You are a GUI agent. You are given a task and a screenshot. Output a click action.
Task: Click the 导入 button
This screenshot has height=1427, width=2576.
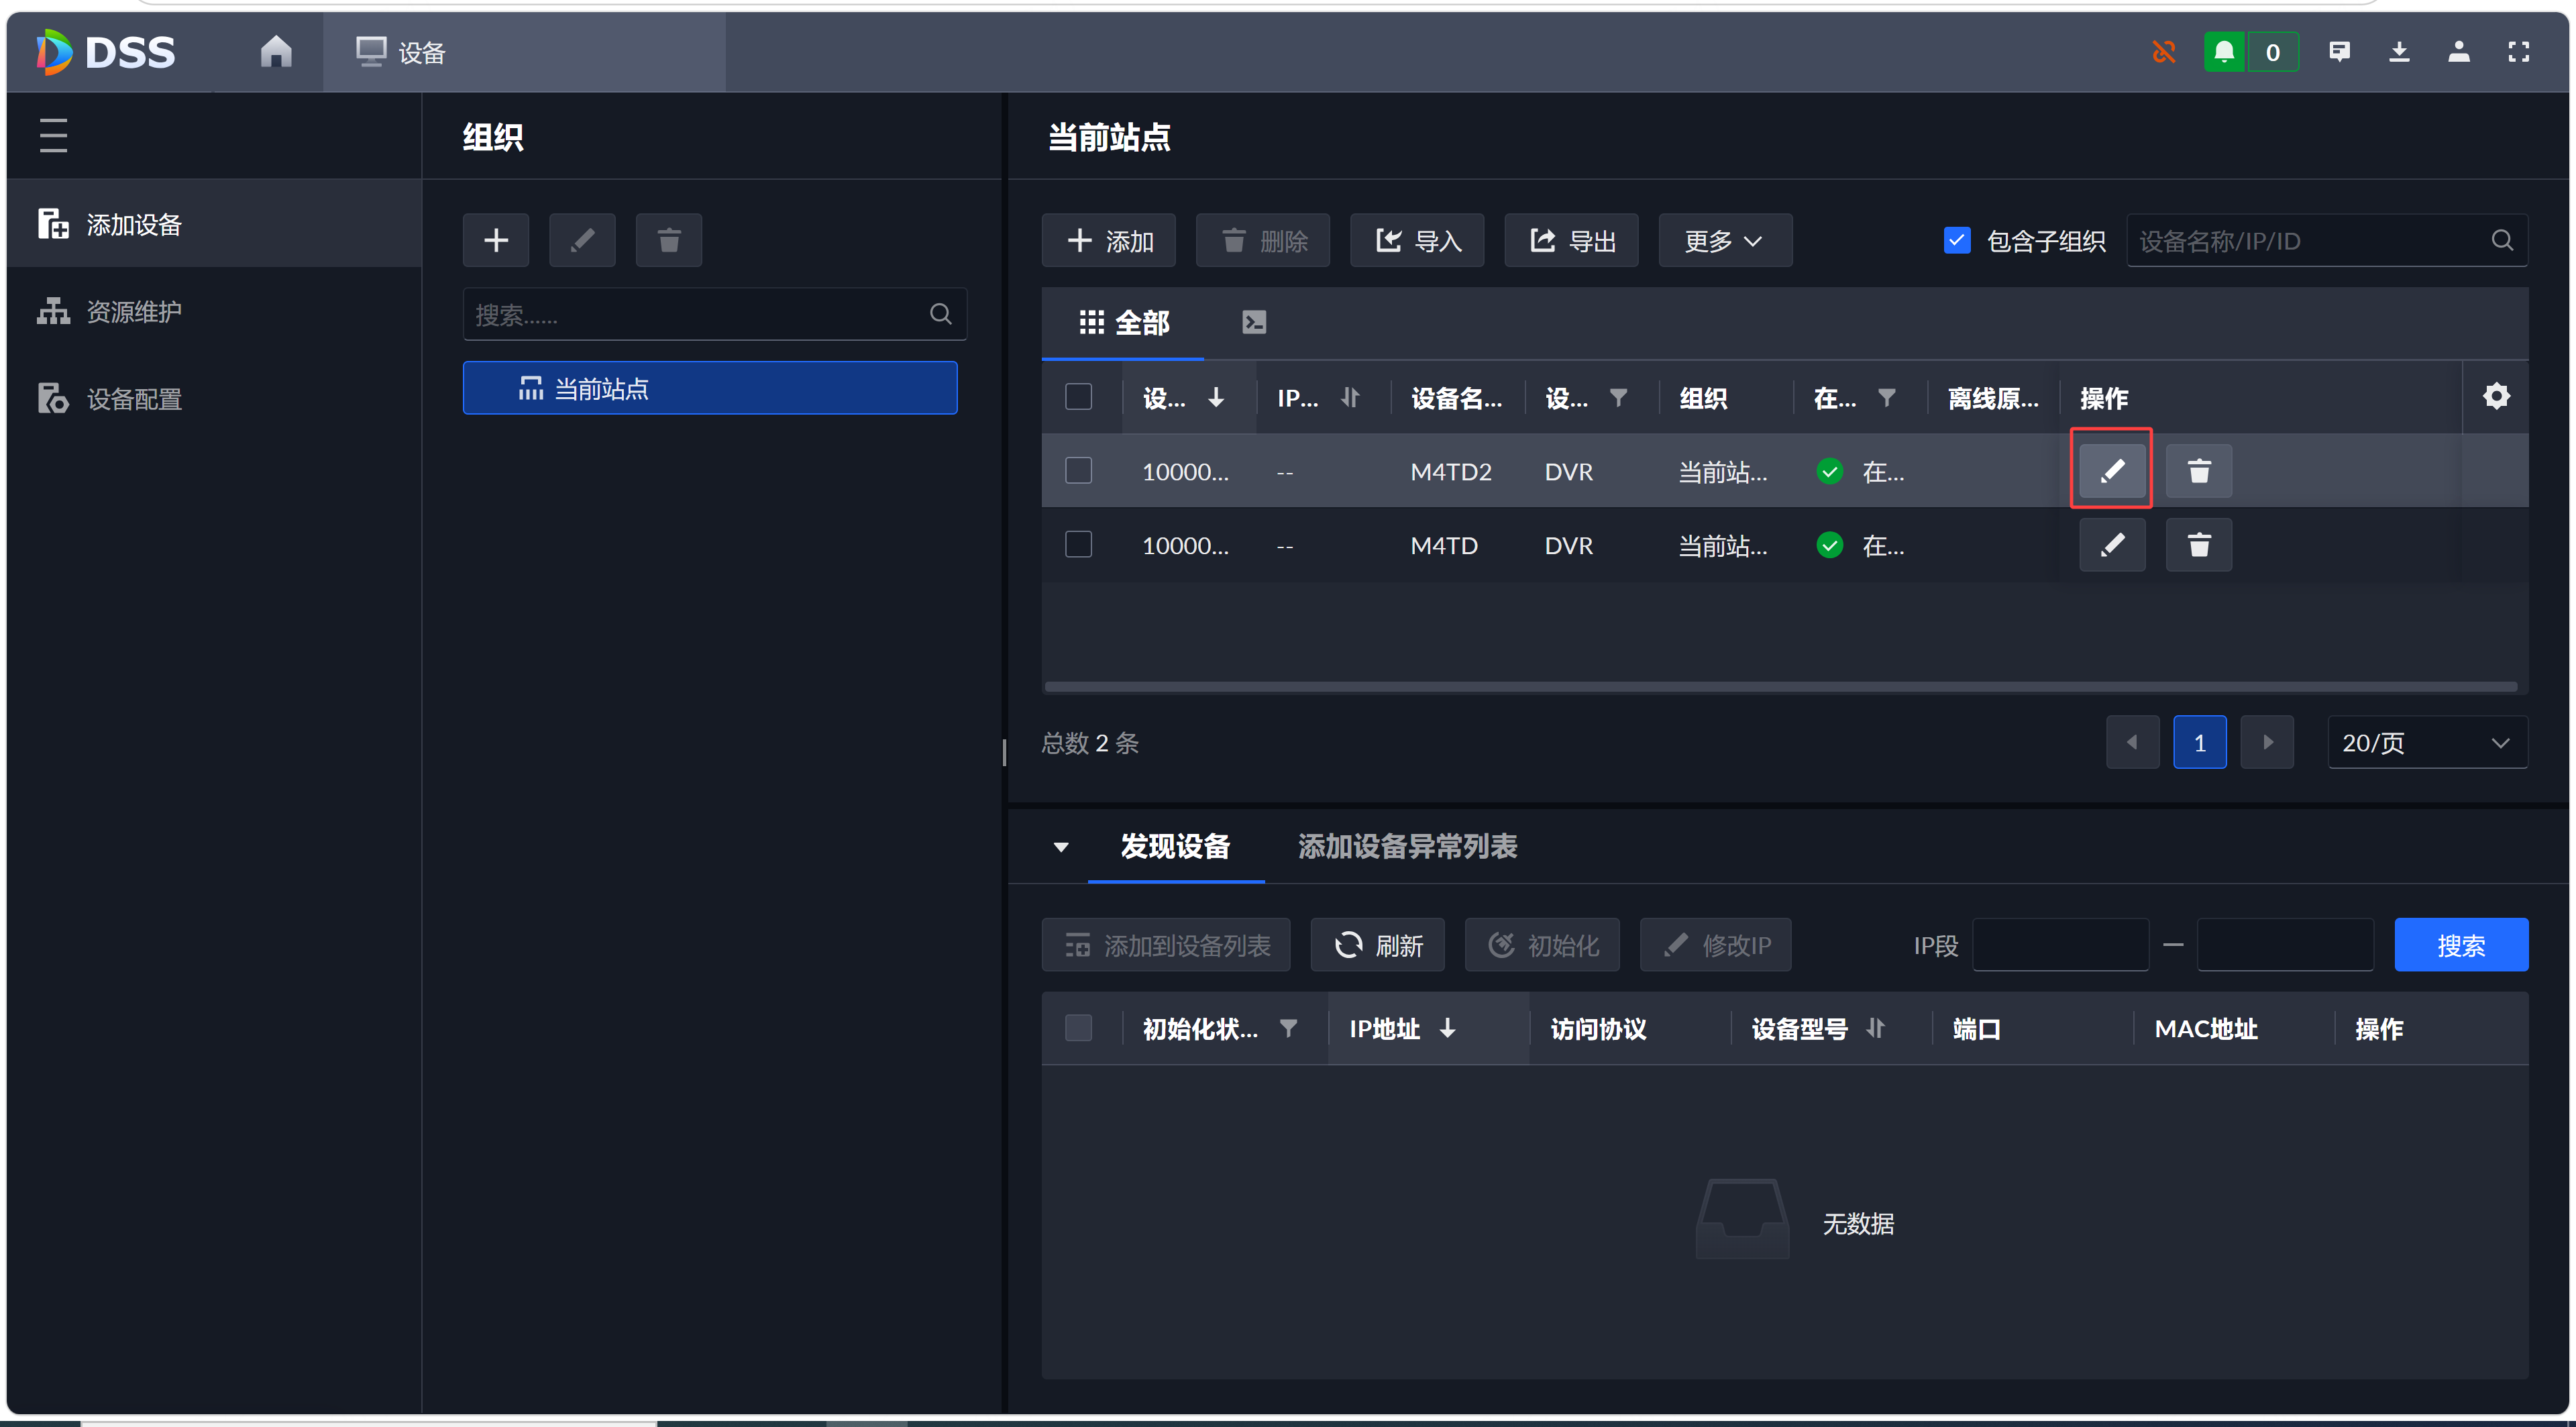(1417, 240)
